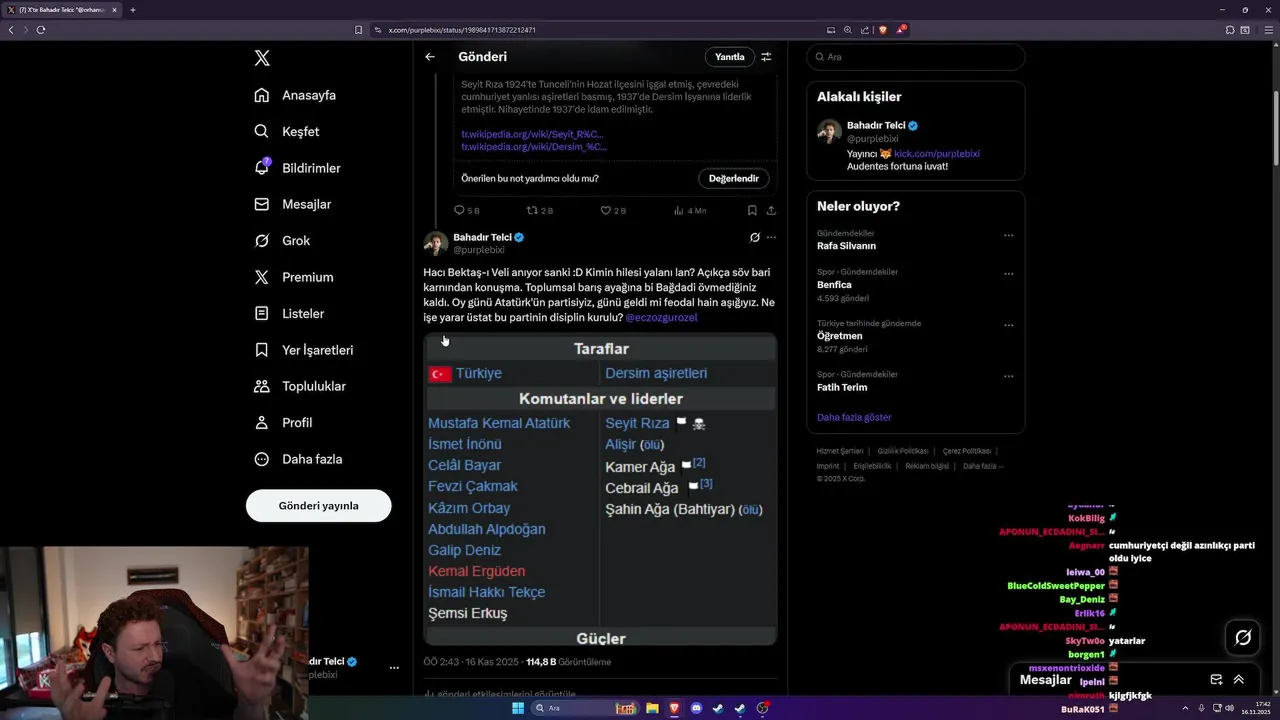Expand the Mesajlar drawer

coord(1238,679)
